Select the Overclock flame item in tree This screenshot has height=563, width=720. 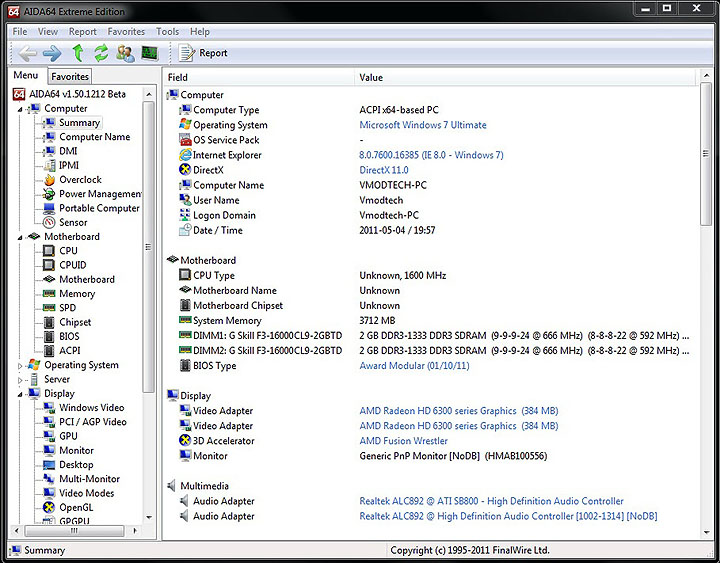point(80,180)
